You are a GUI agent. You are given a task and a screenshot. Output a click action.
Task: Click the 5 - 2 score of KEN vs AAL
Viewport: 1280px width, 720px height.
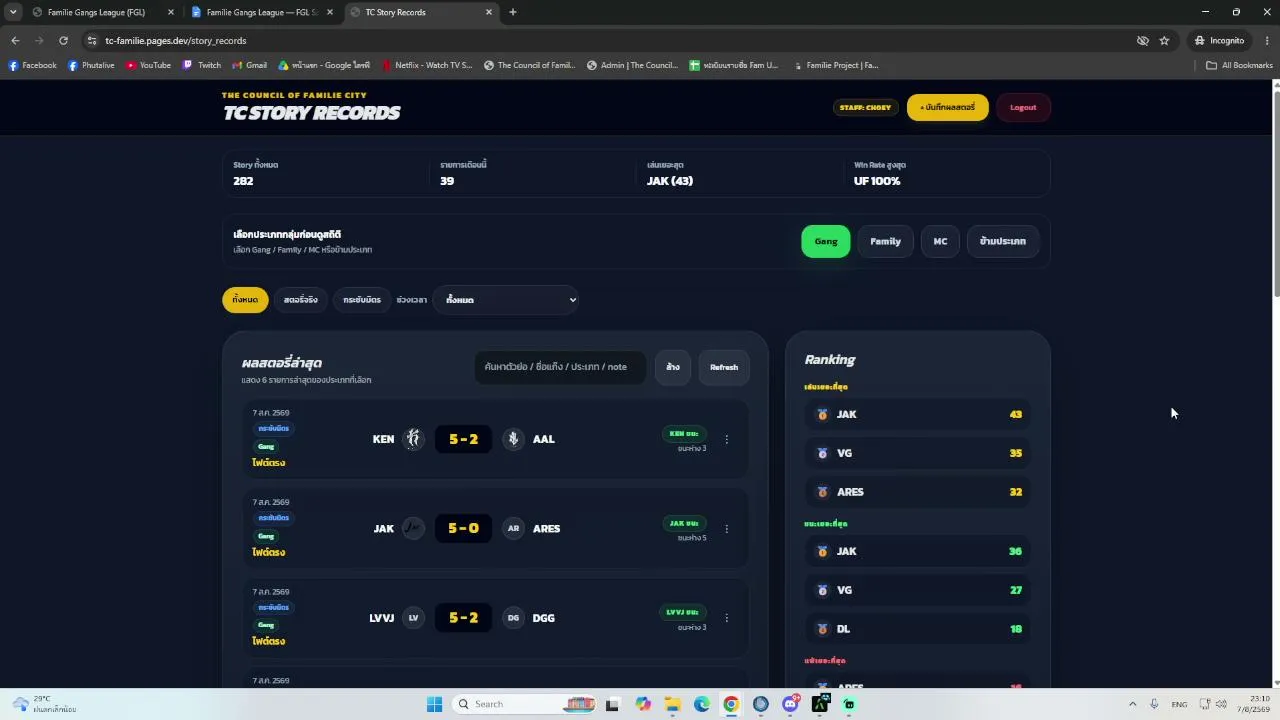pos(463,439)
